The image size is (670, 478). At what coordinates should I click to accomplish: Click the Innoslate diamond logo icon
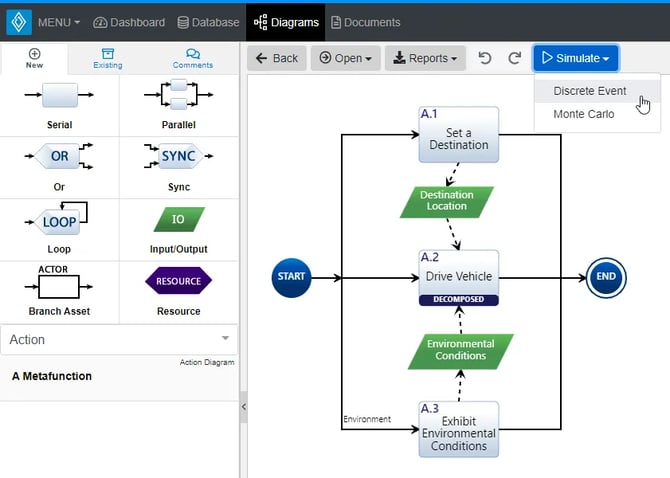(x=19, y=22)
